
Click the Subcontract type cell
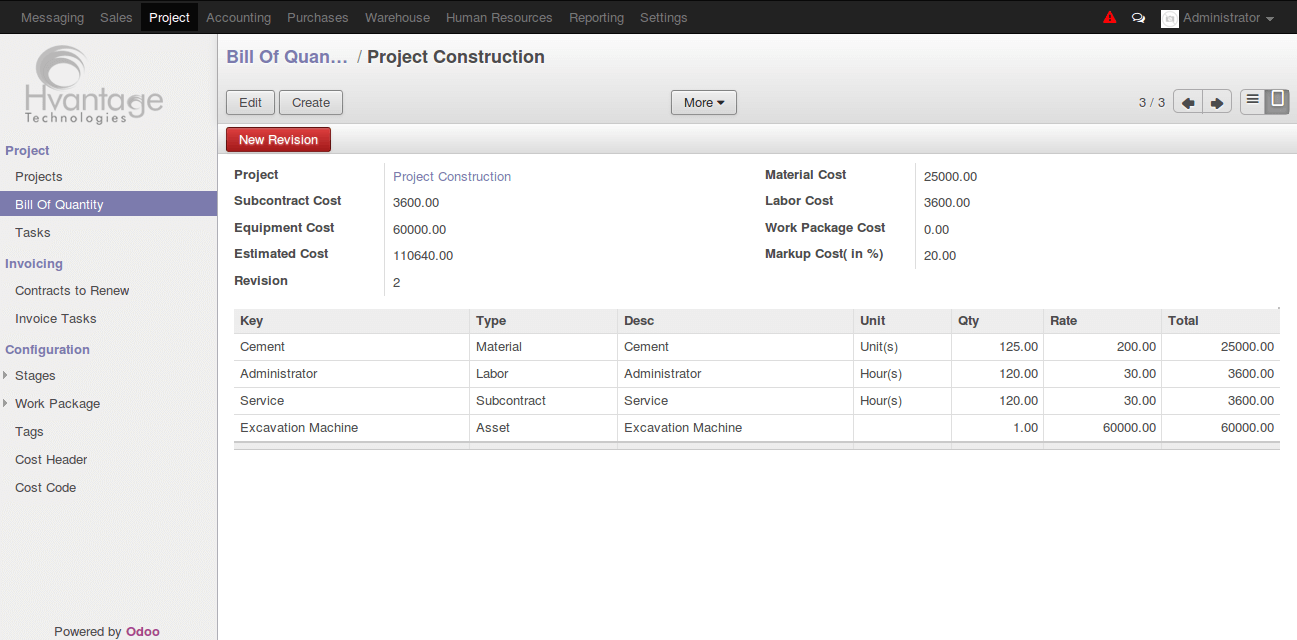pyautogui.click(x=544, y=401)
